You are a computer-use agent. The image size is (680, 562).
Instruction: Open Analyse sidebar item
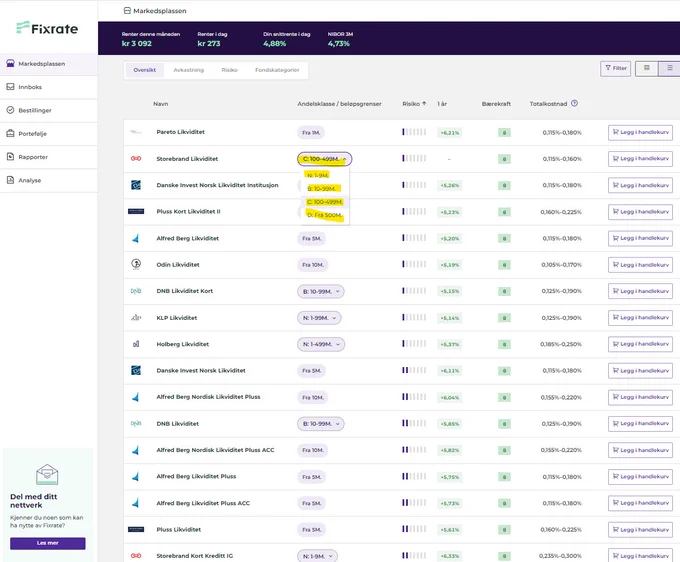point(49,180)
